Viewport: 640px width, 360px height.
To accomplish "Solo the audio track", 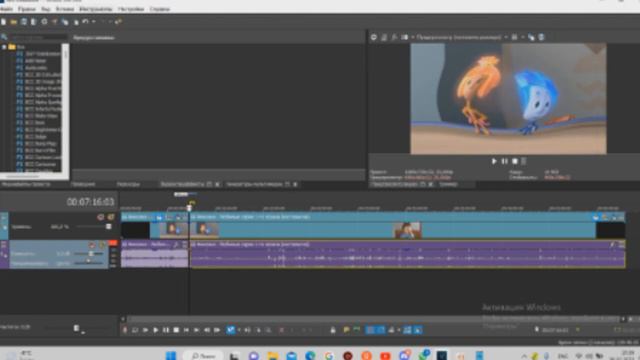I will [x=102, y=245].
